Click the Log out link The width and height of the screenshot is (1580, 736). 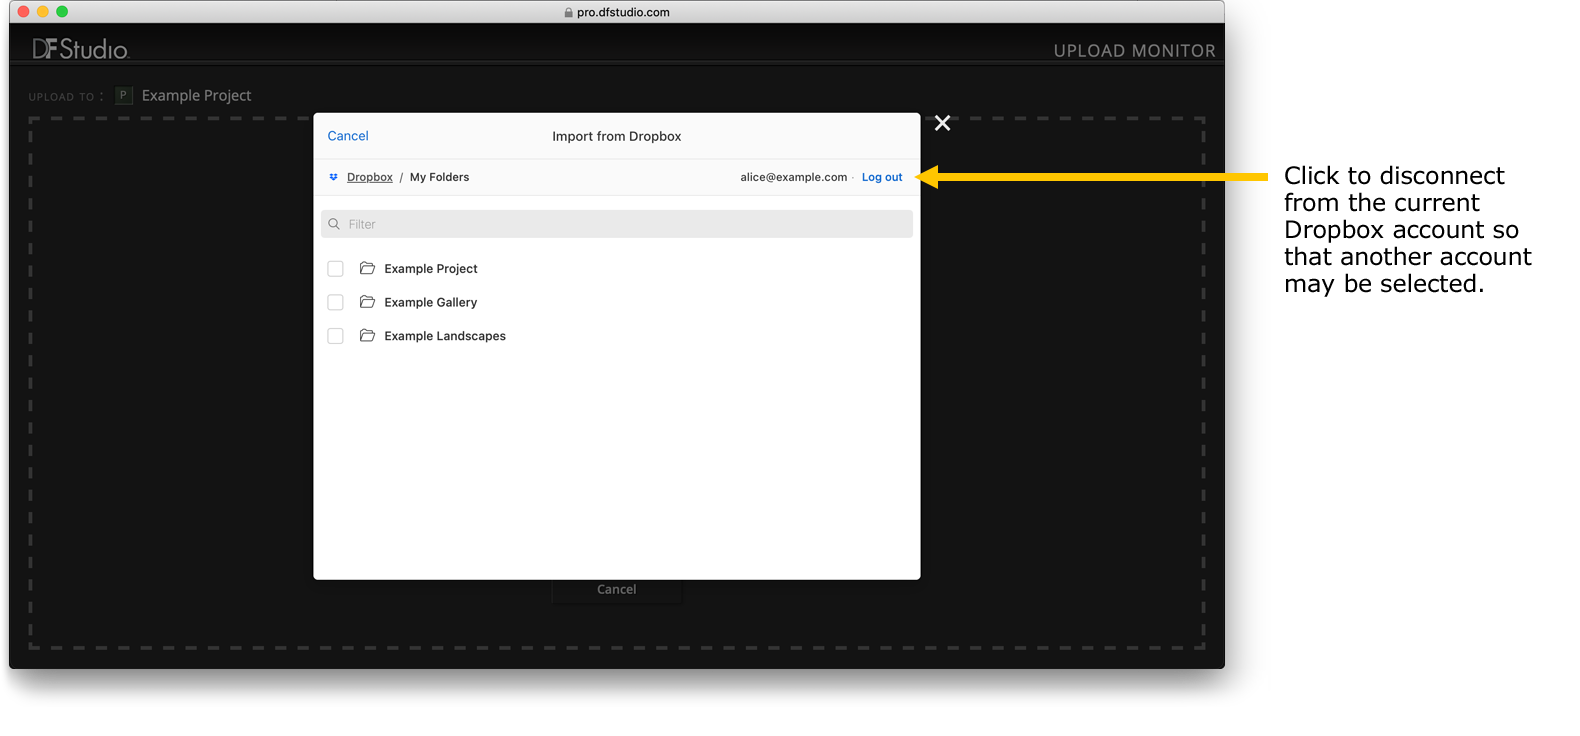coord(882,177)
